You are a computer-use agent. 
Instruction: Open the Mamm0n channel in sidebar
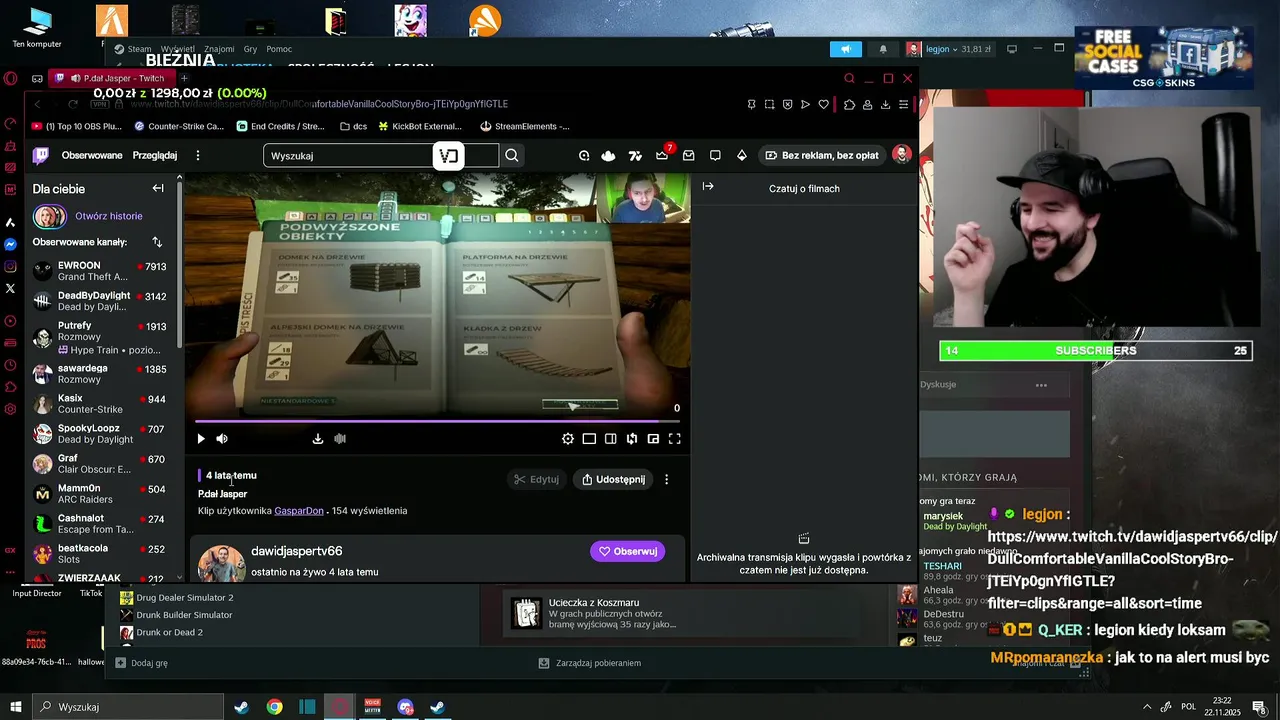point(99,494)
